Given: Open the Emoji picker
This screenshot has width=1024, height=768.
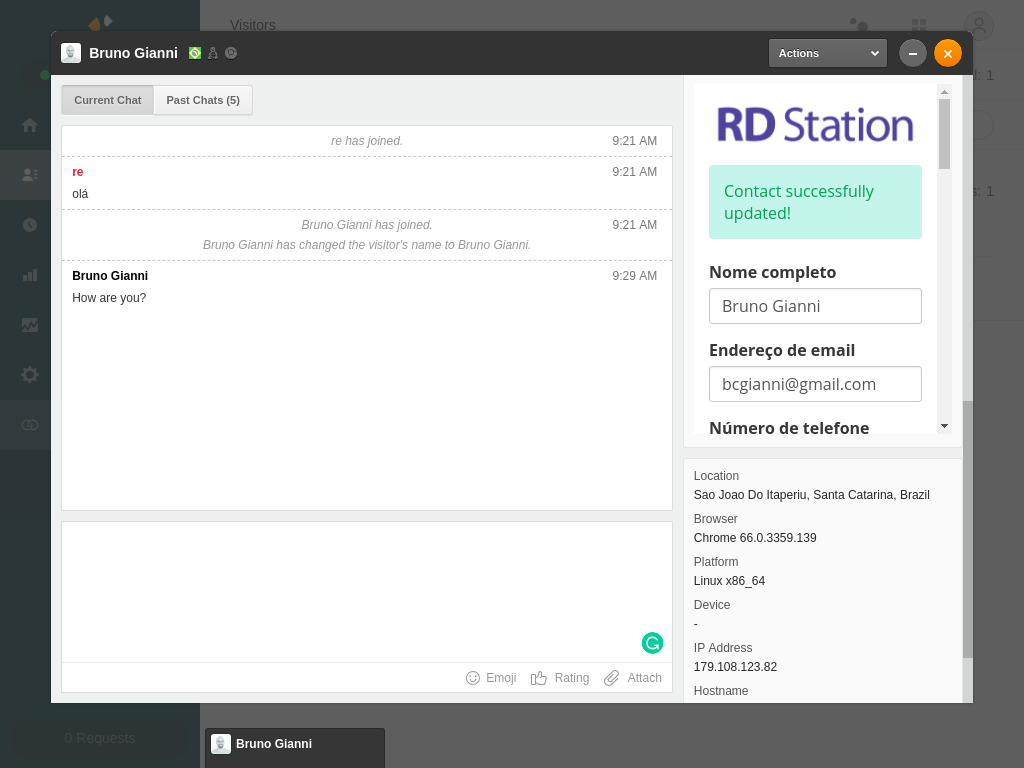Looking at the screenshot, I should (x=491, y=678).
